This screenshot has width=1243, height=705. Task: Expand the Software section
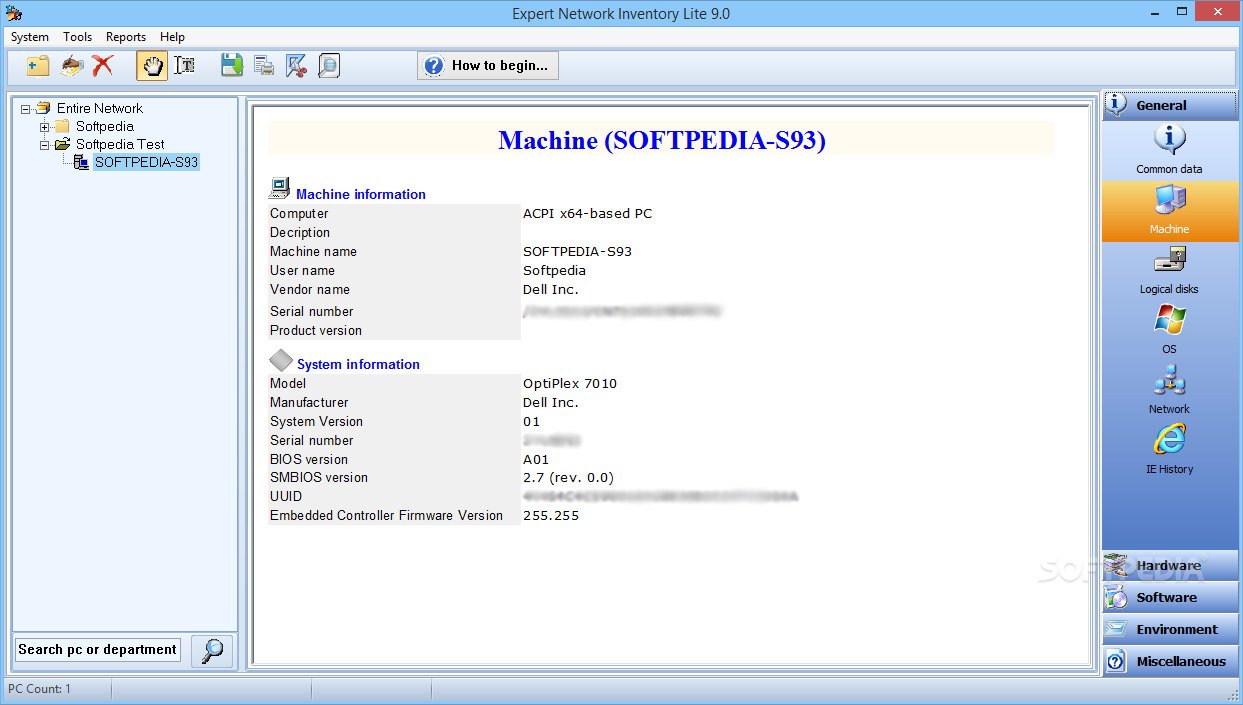click(x=1169, y=598)
